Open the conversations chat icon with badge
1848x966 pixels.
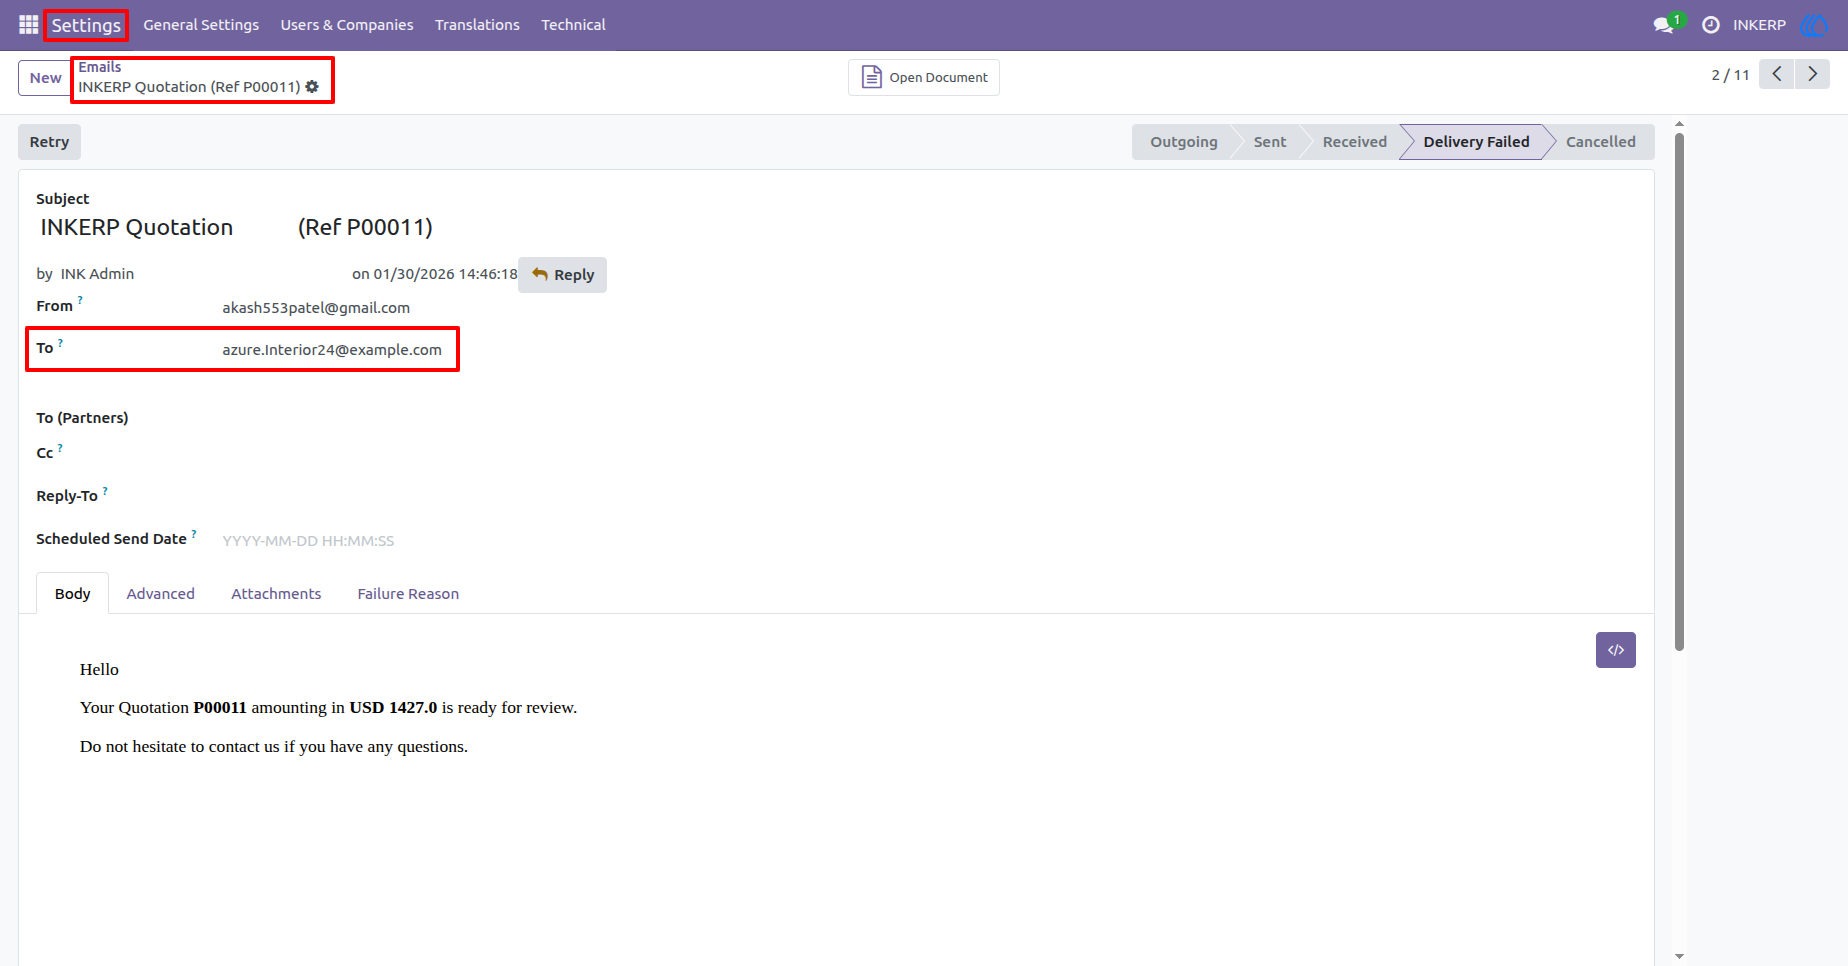click(x=1666, y=24)
